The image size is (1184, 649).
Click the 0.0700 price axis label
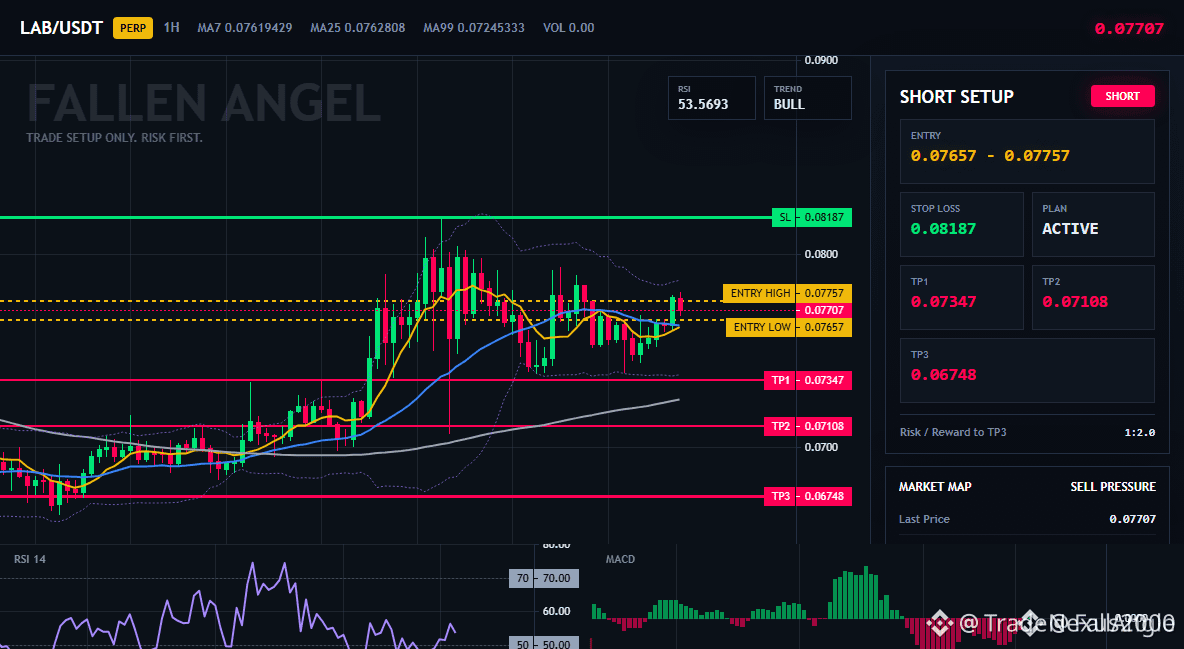pos(821,447)
